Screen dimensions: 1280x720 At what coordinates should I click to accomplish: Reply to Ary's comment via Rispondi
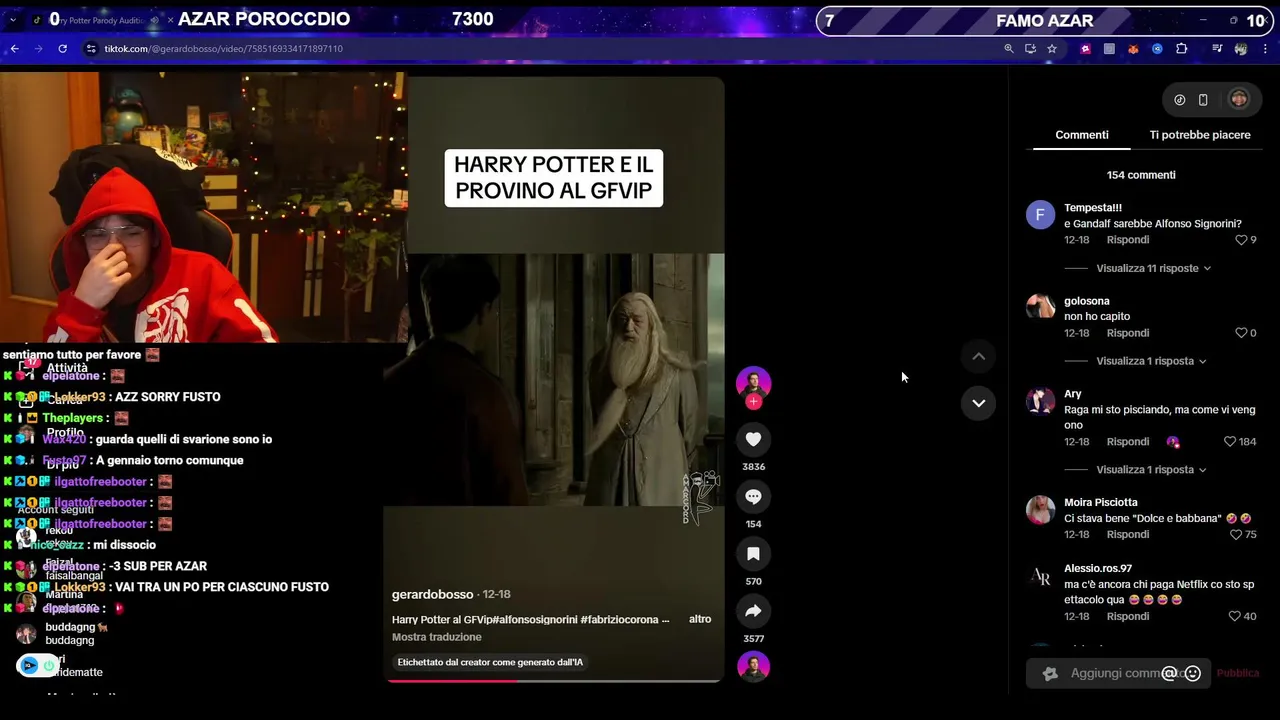(1128, 441)
